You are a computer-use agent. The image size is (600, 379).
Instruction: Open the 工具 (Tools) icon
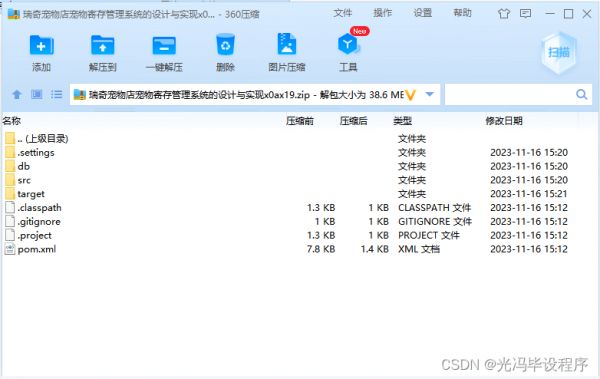pos(348,44)
